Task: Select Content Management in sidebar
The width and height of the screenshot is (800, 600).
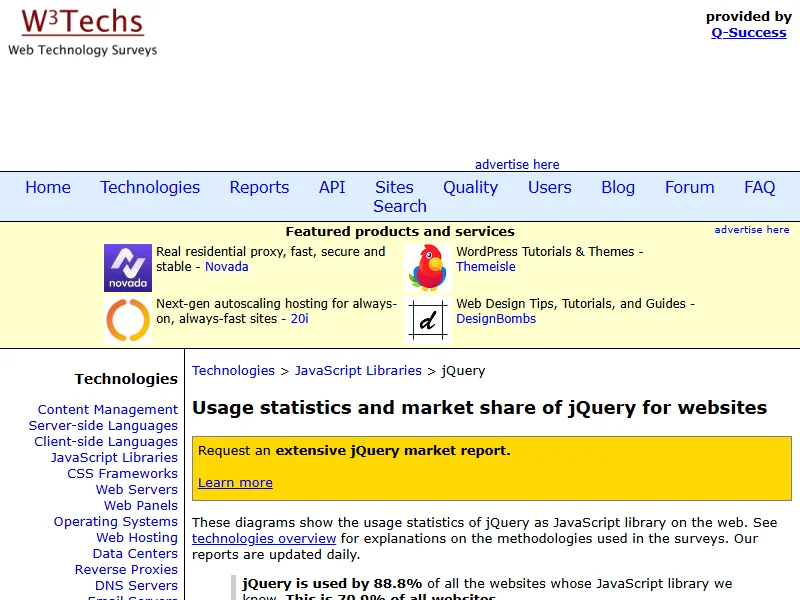Action: tap(108, 409)
